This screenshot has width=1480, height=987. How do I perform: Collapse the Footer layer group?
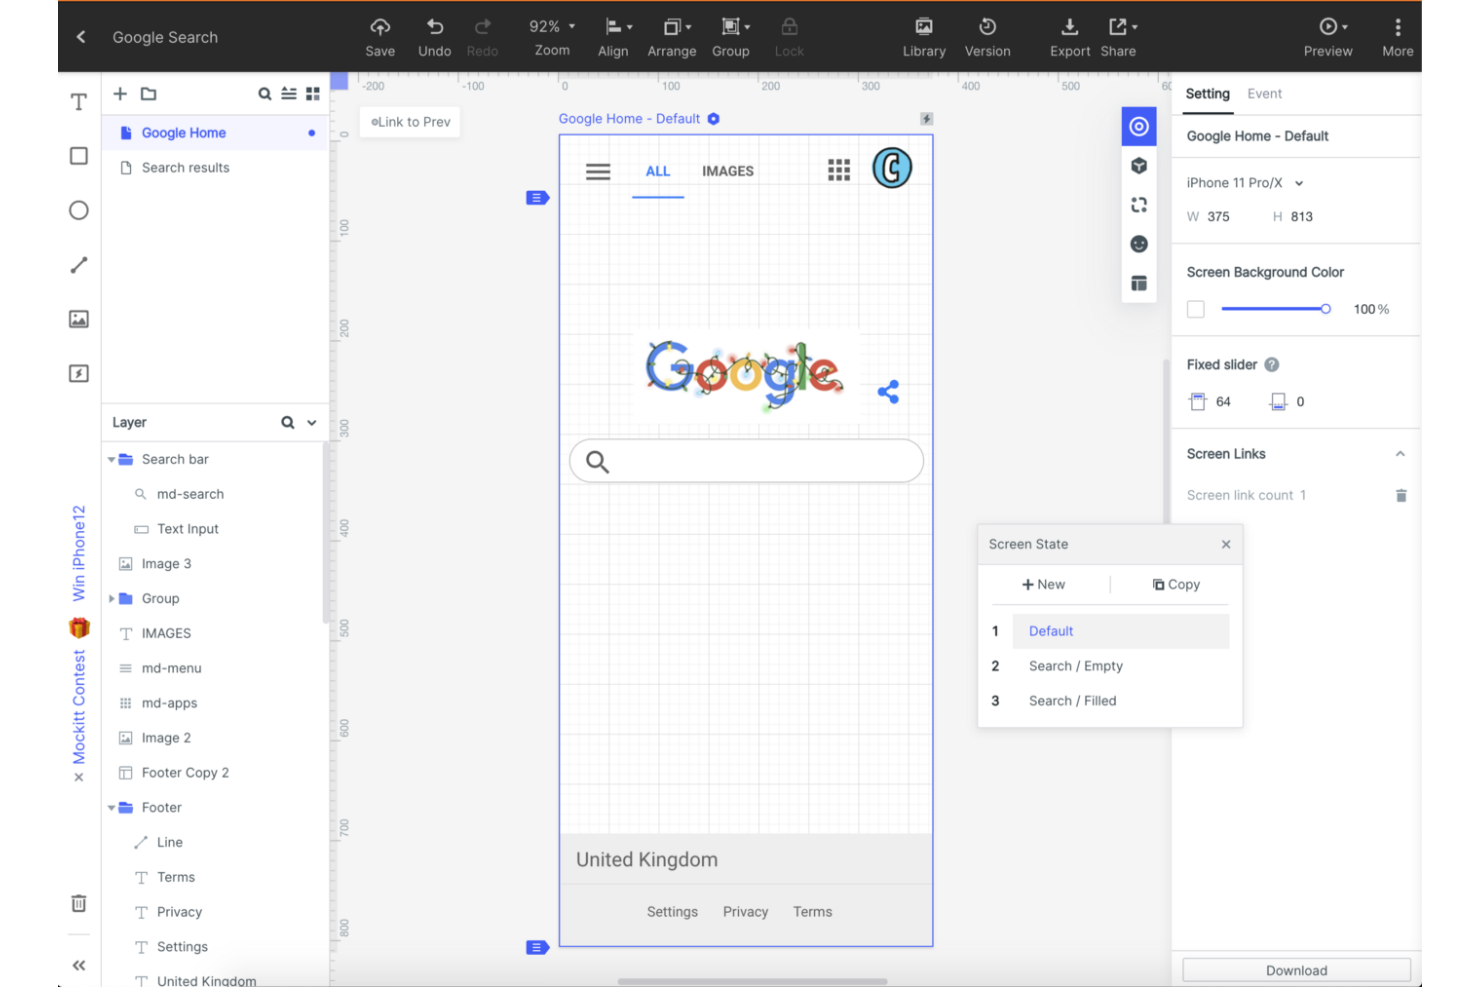pyautogui.click(x=111, y=808)
